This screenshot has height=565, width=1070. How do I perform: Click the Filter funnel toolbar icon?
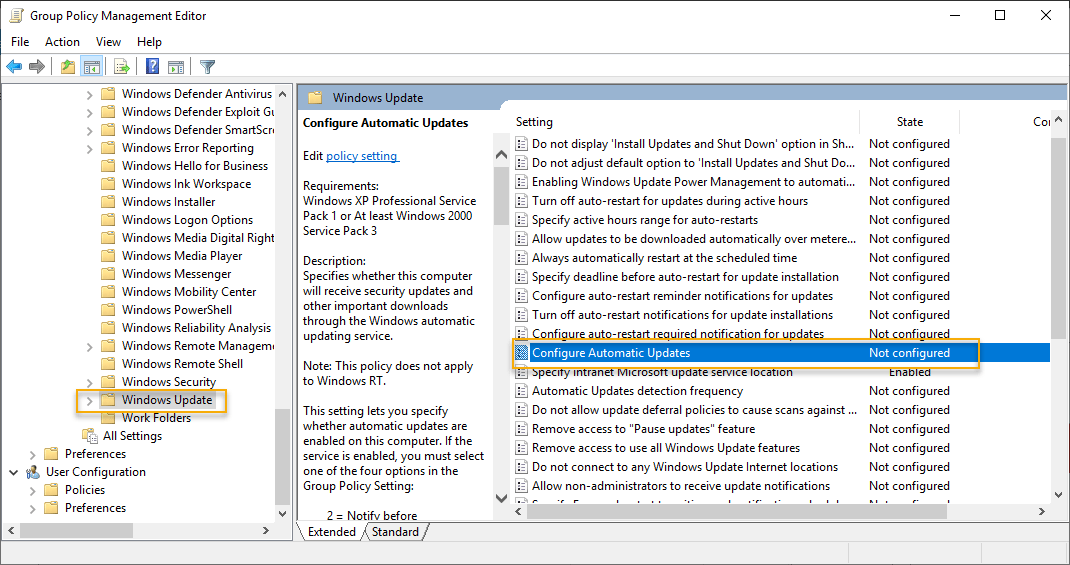click(x=207, y=66)
